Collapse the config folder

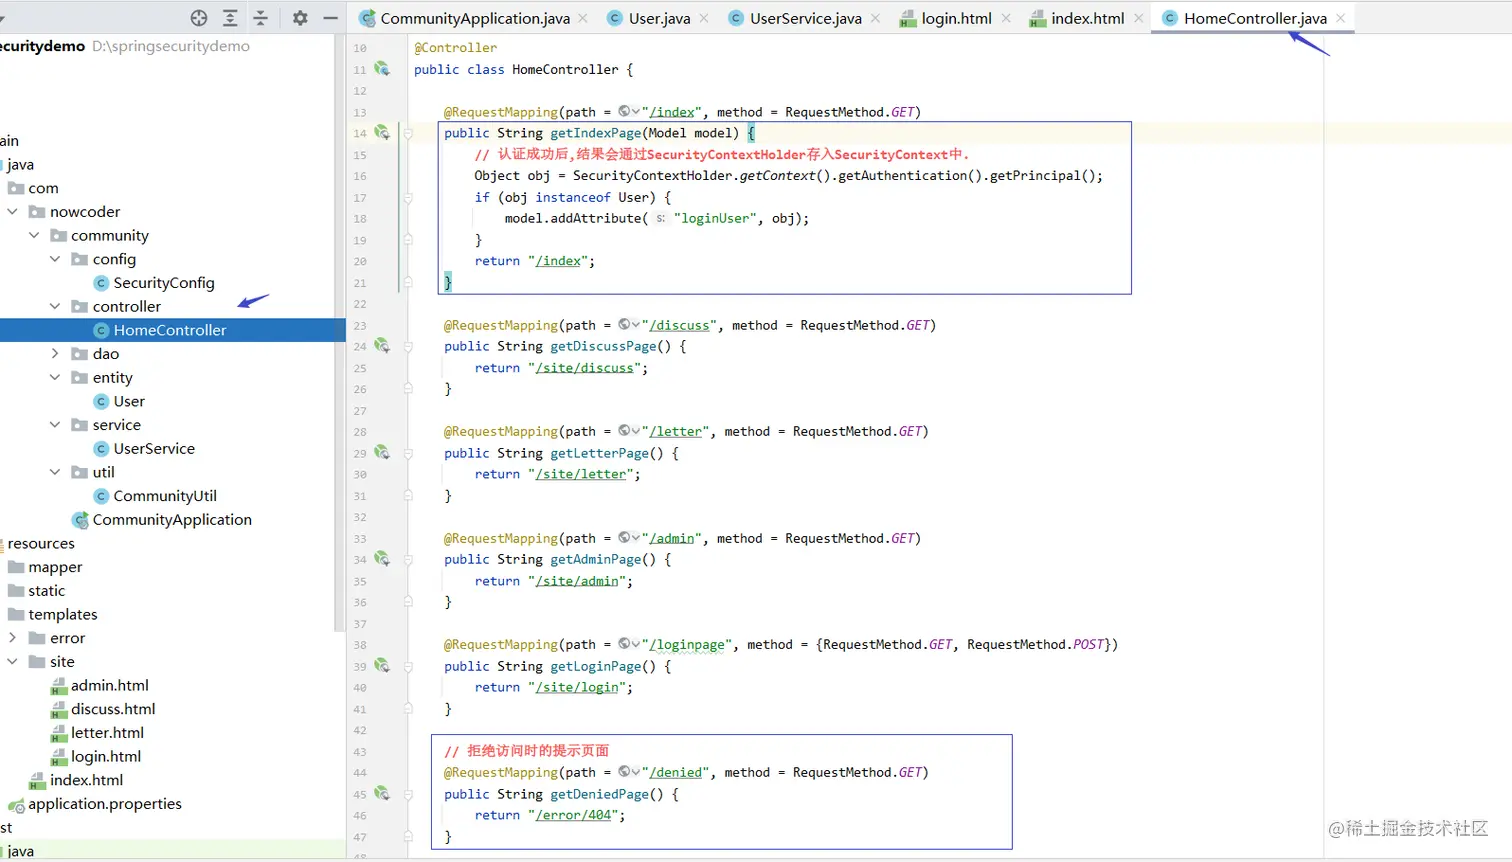tap(55, 259)
